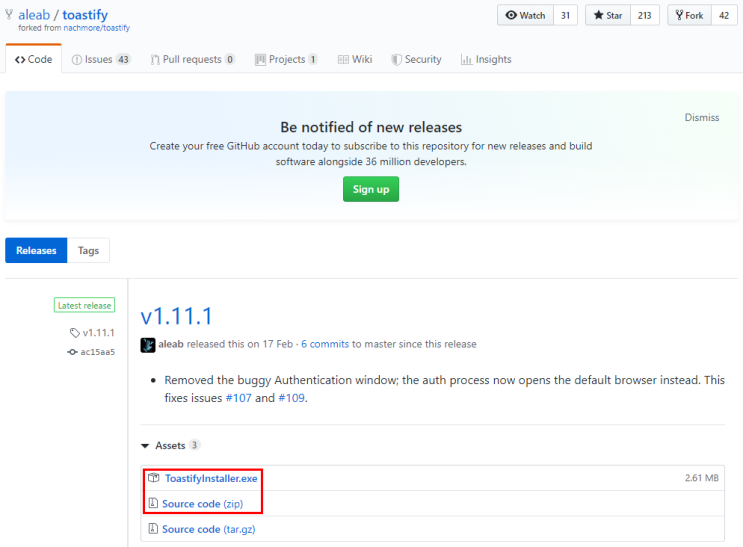The width and height of the screenshot is (743, 547).
Task: Click the tag icon next to v1.11.1
Action: pos(75,333)
